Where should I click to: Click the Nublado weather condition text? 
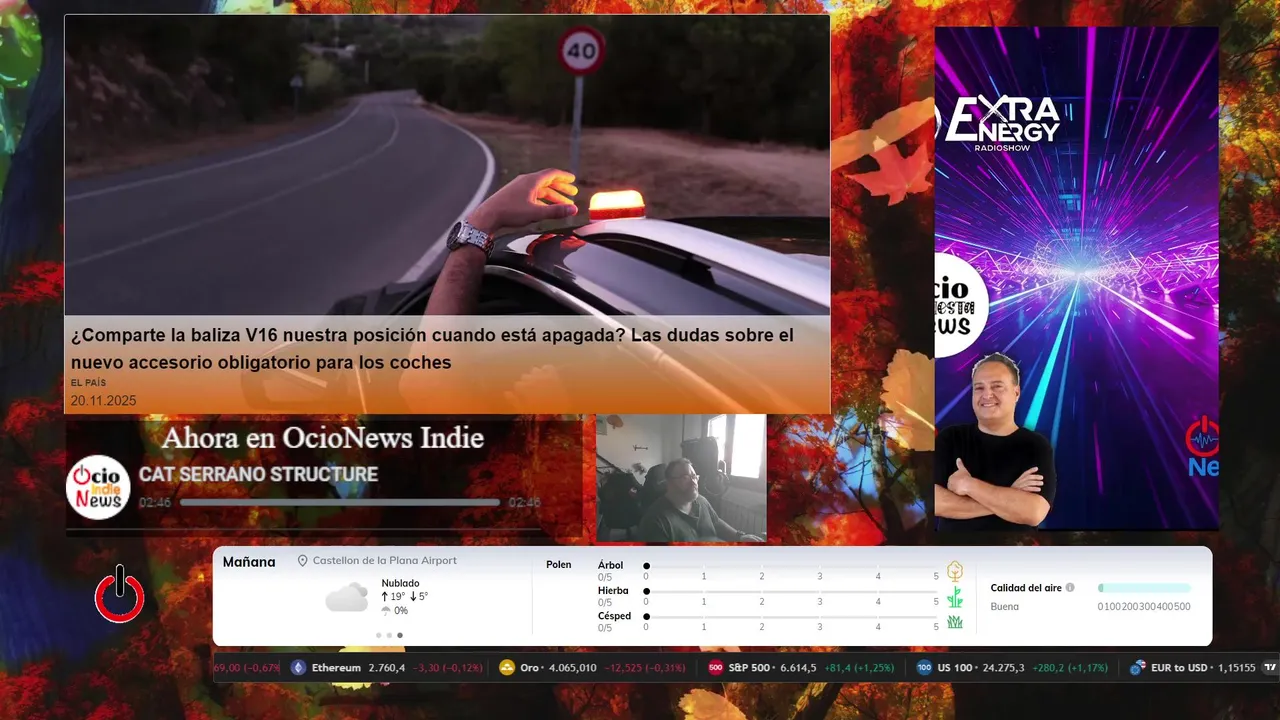click(400, 583)
